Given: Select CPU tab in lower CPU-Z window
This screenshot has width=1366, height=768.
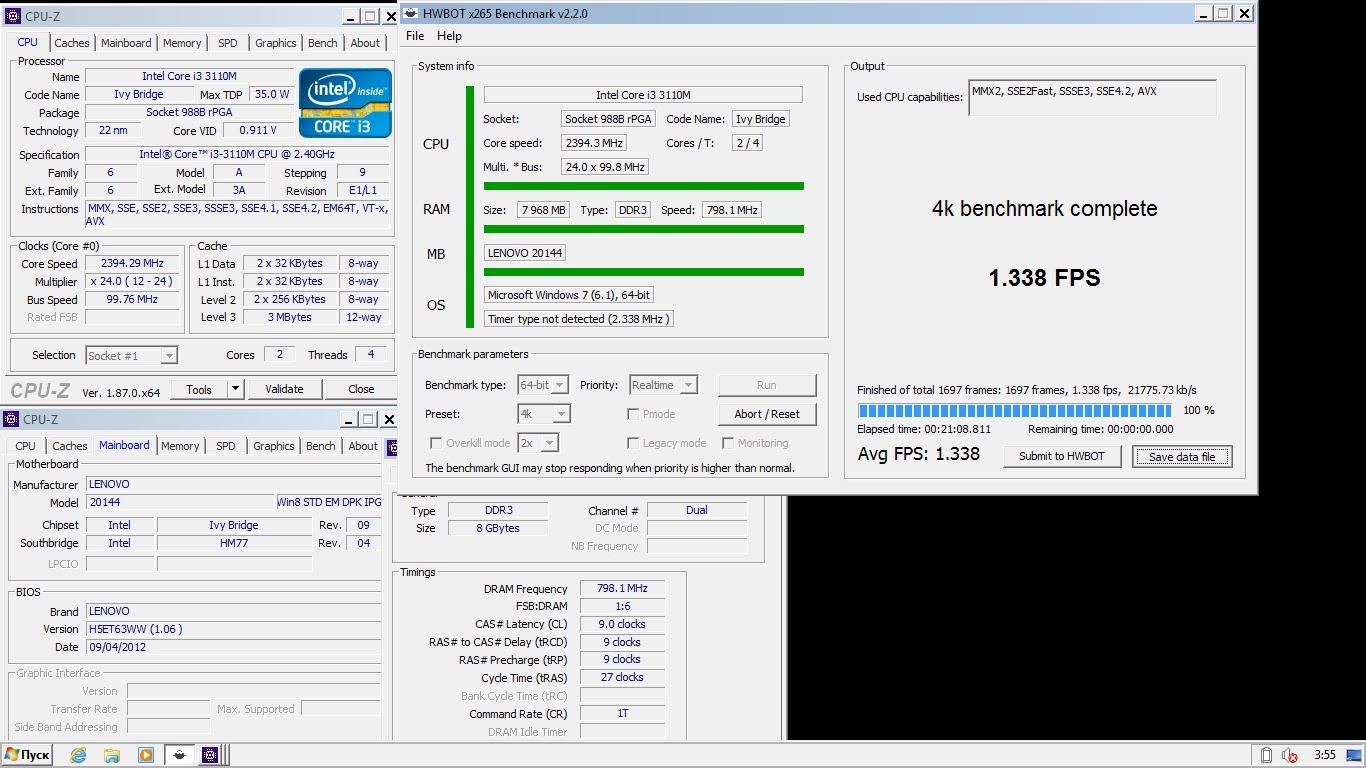Looking at the screenshot, I should (25, 446).
